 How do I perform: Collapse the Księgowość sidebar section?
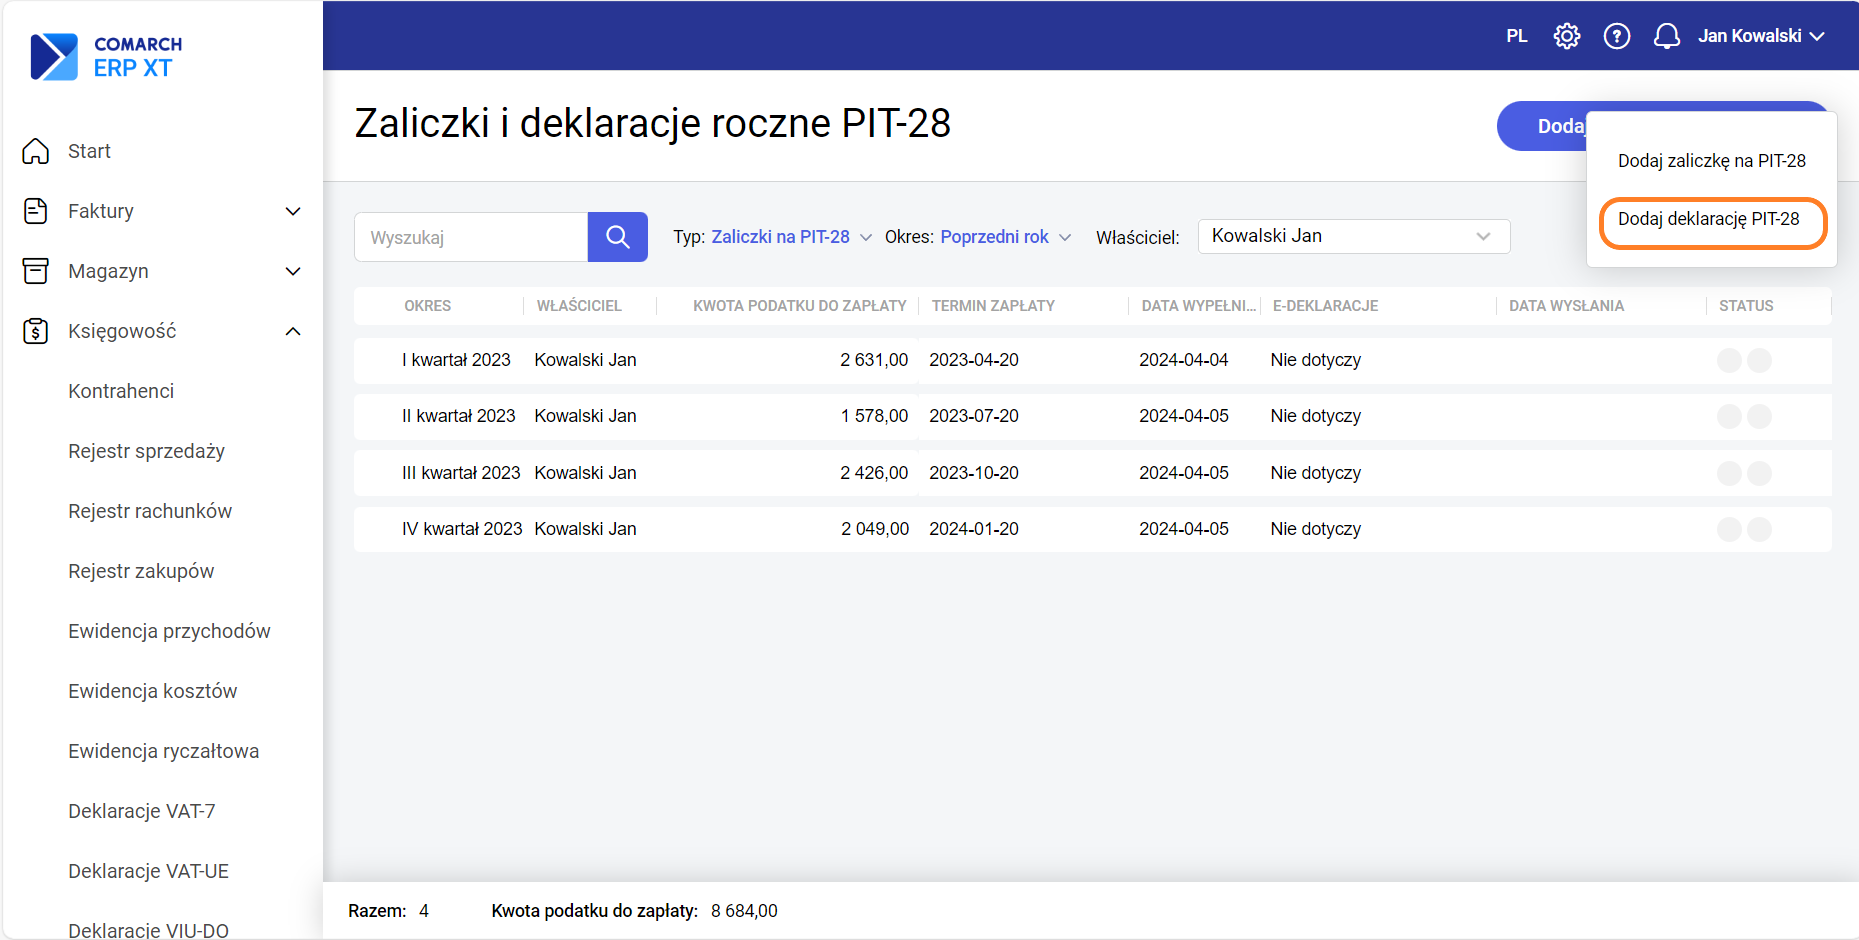pos(293,331)
